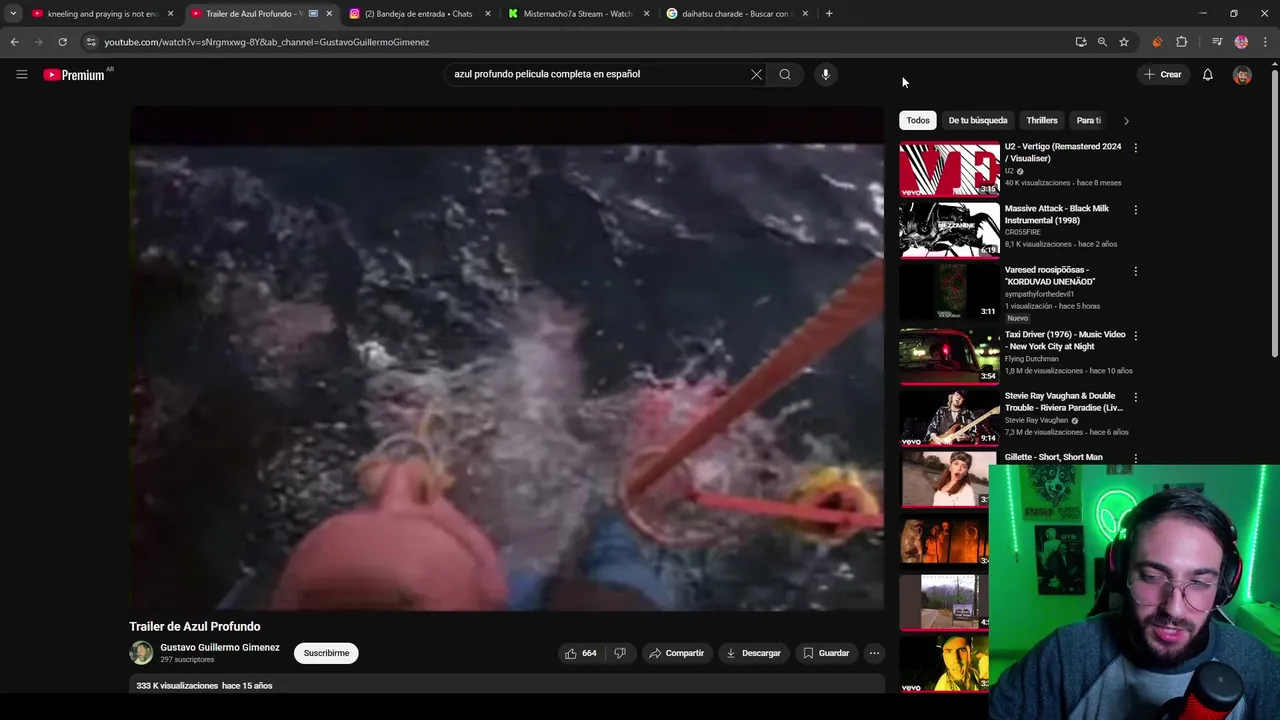Click the Crear create button
Image resolution: width=1280 pixels, height=720 pixels.
pos(1163,74)
